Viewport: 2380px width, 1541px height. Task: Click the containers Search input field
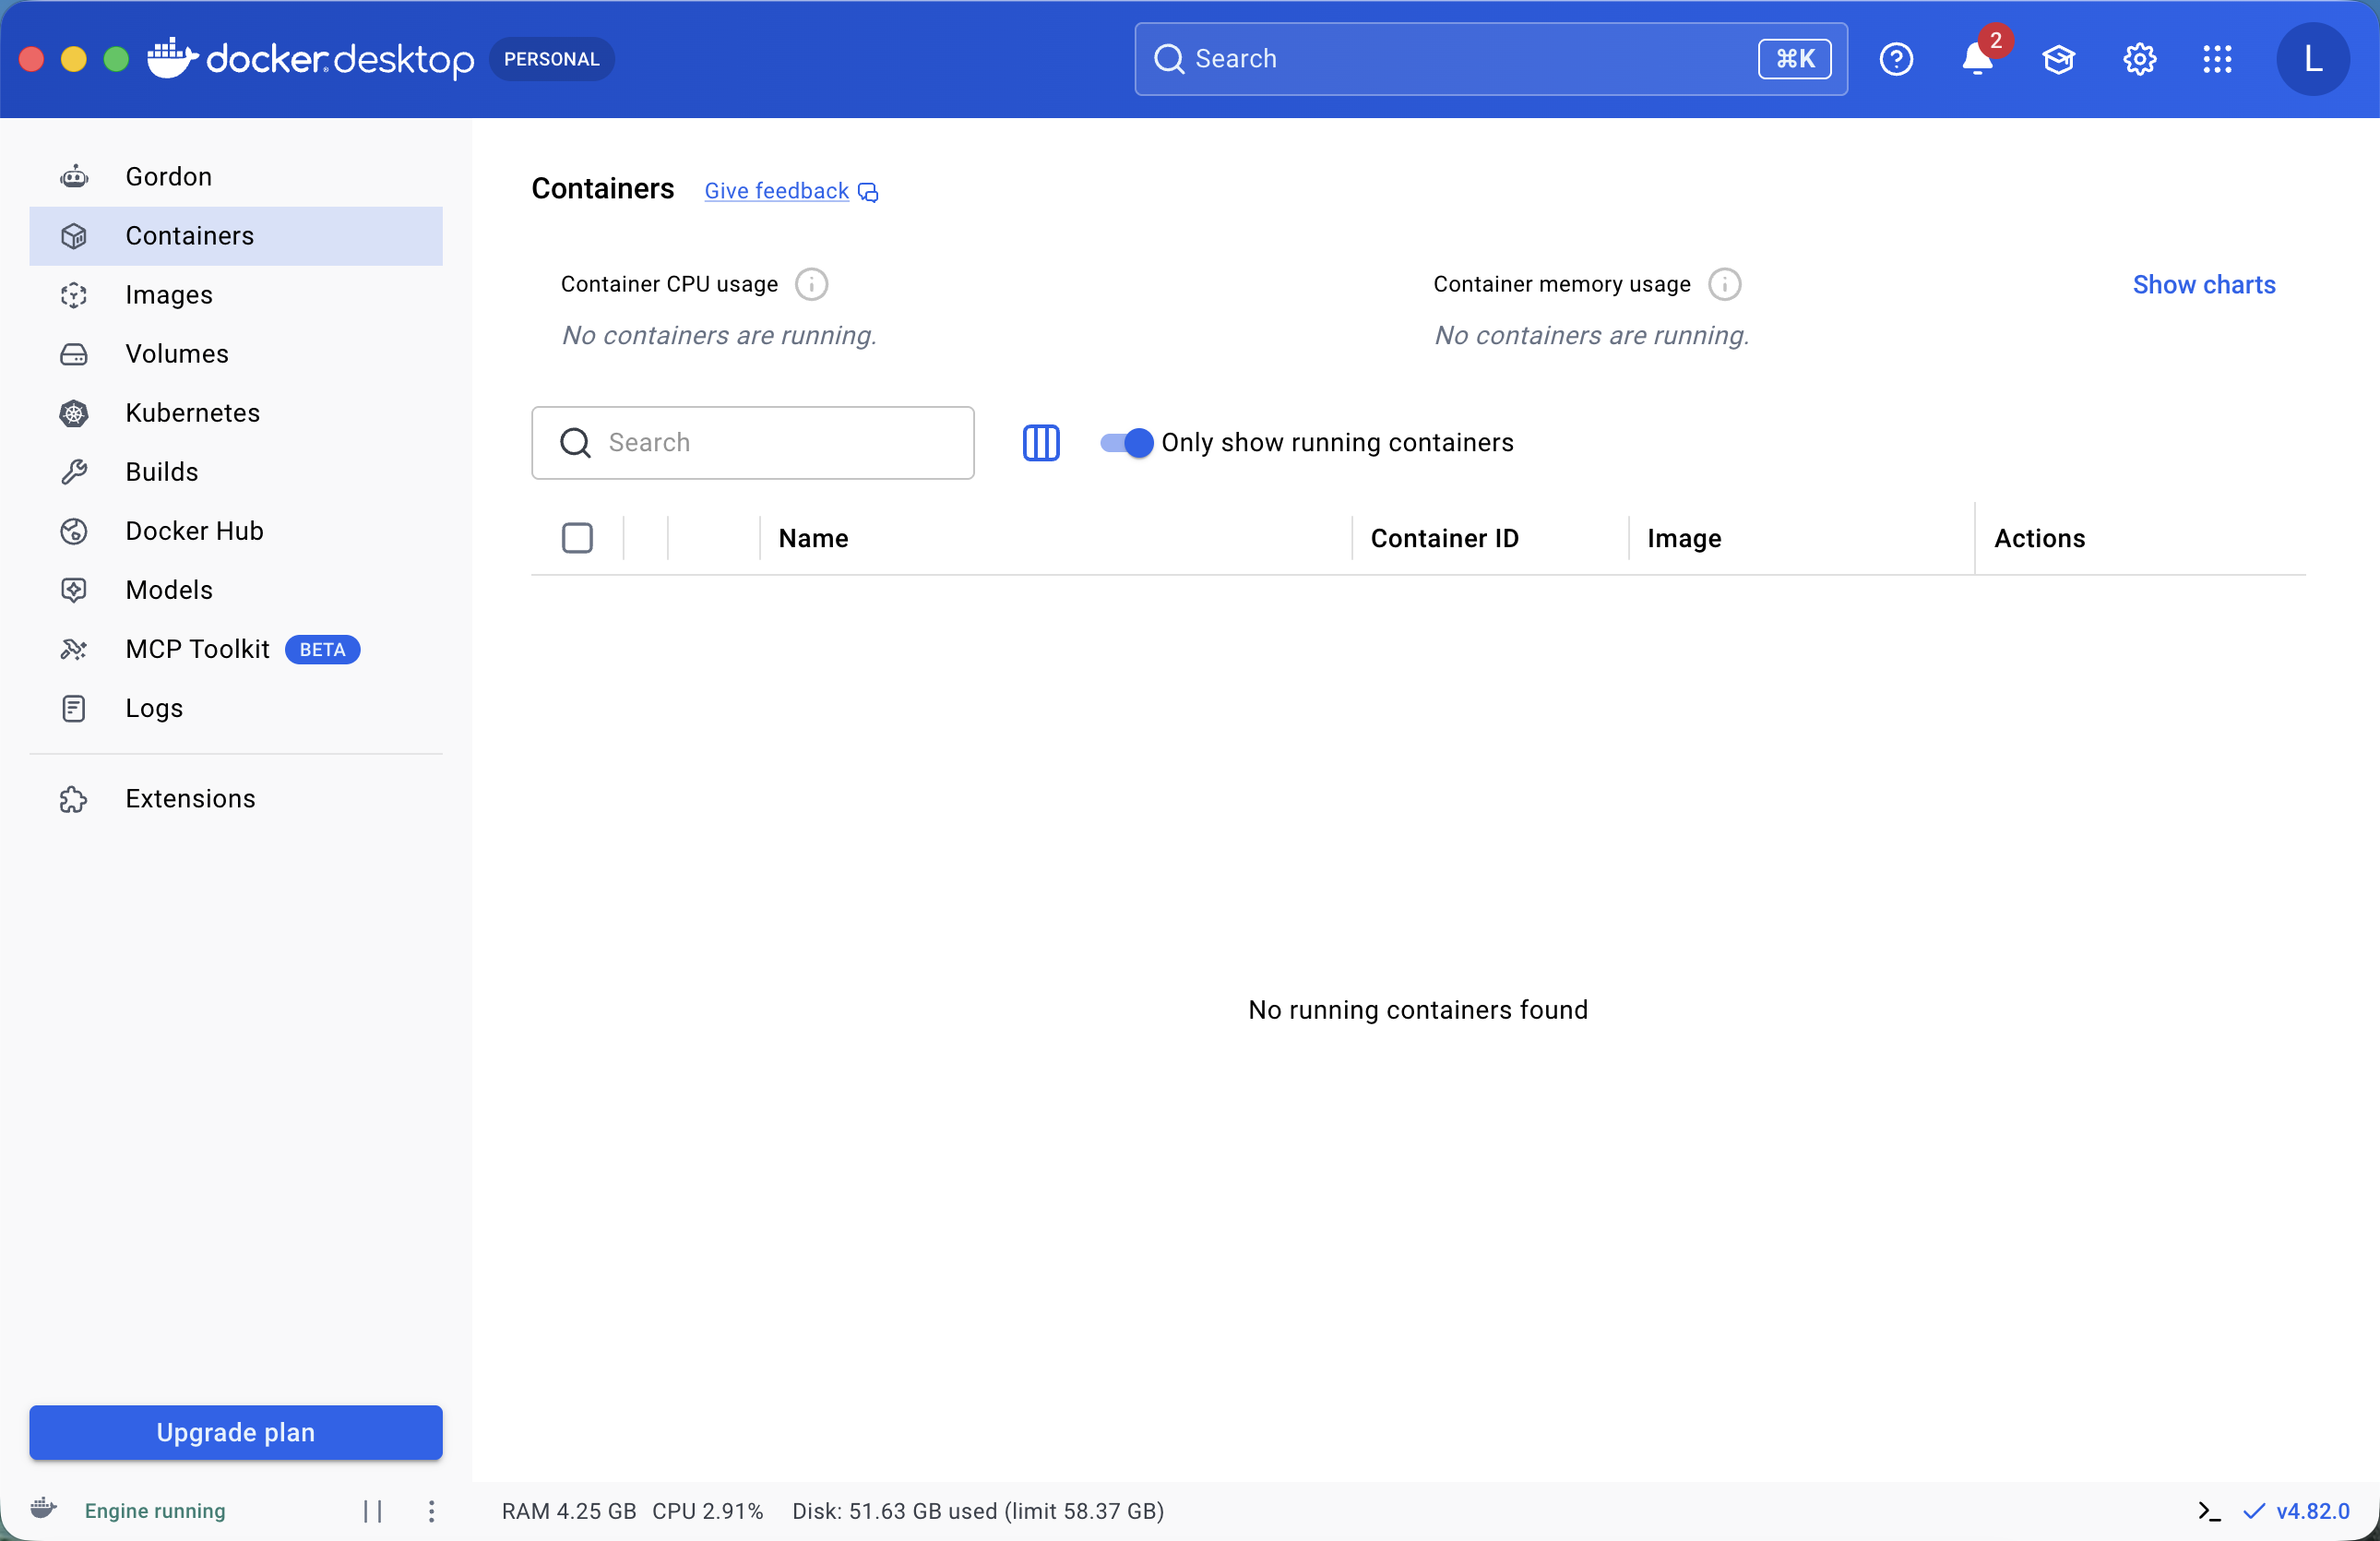(x=753, y=443)
